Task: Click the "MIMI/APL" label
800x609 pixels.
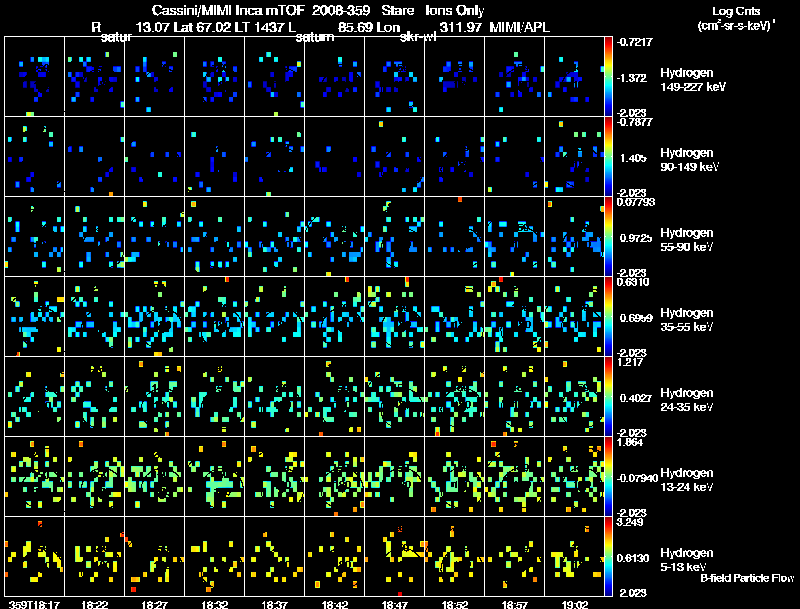Action: (519, 28)
